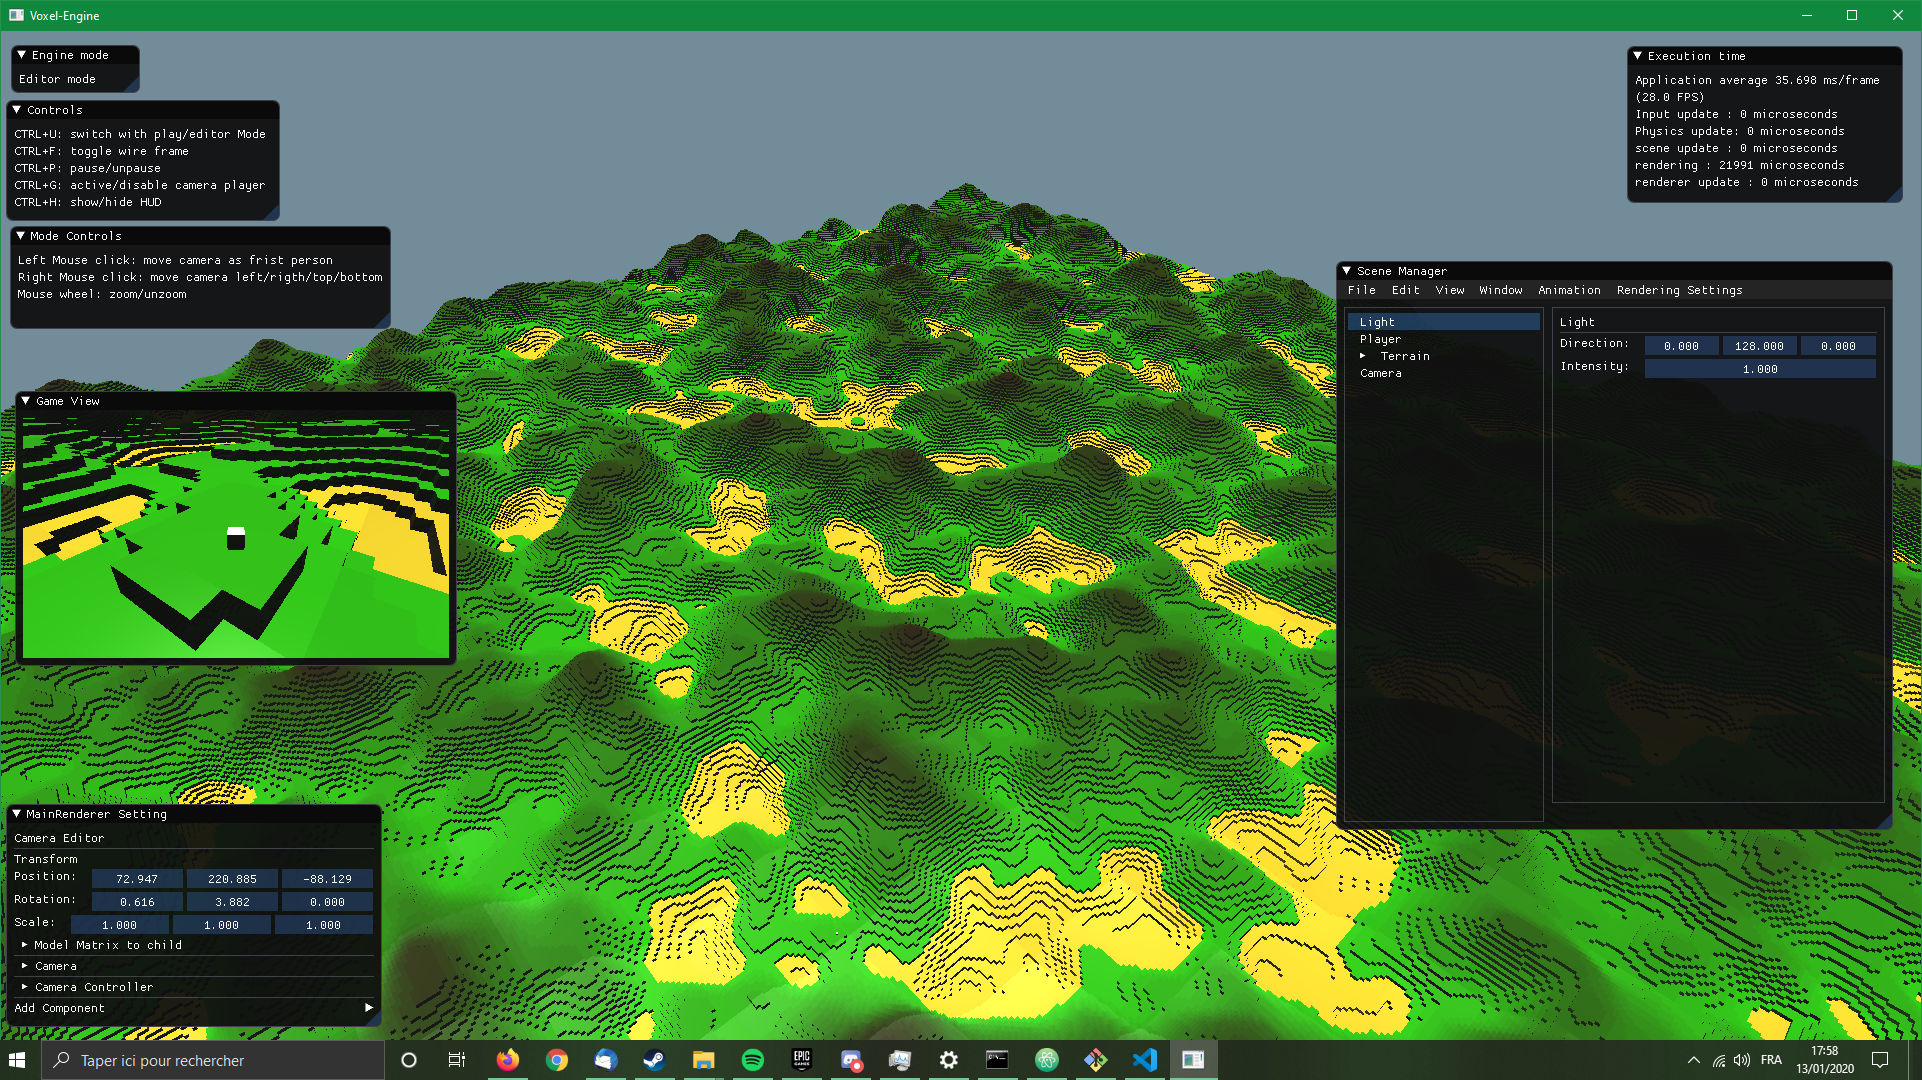Image resolution: width=1922 pixels, height=1080 pixels.
Task: Open the Edit menu in Scene Manager
Action: pos(1405,290)
